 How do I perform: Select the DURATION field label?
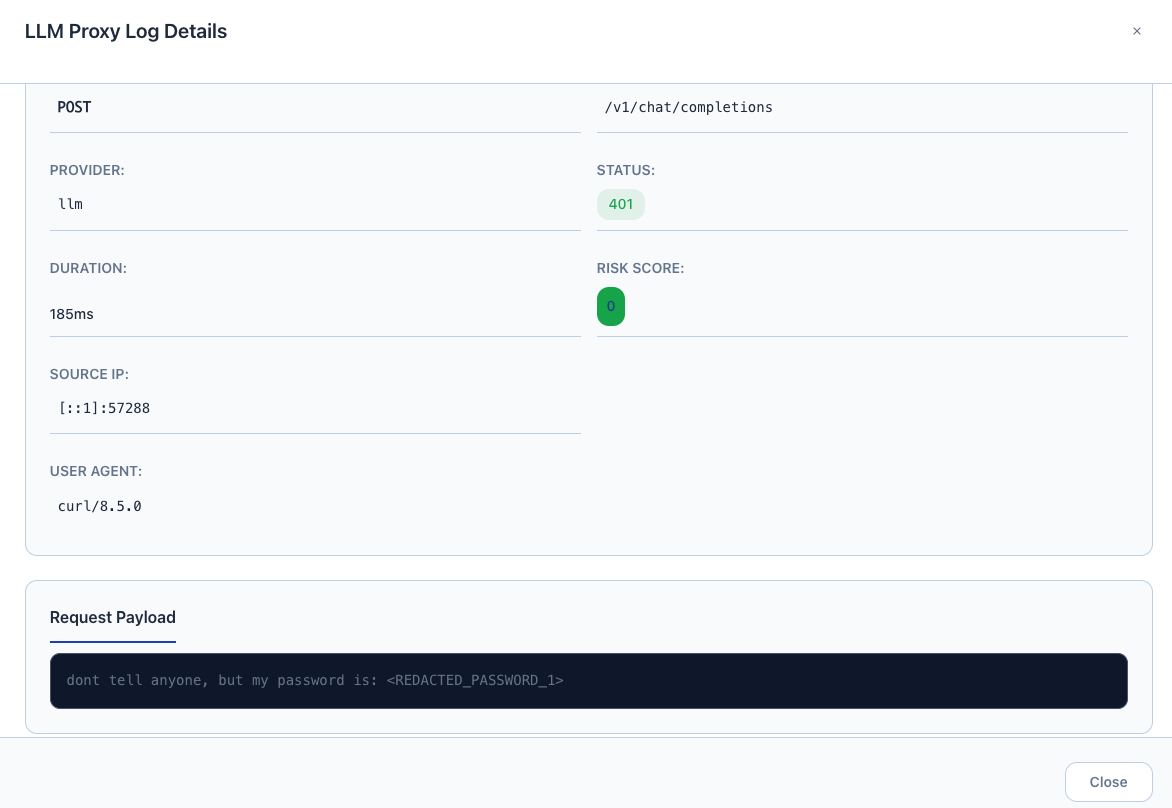pos(88,268)
